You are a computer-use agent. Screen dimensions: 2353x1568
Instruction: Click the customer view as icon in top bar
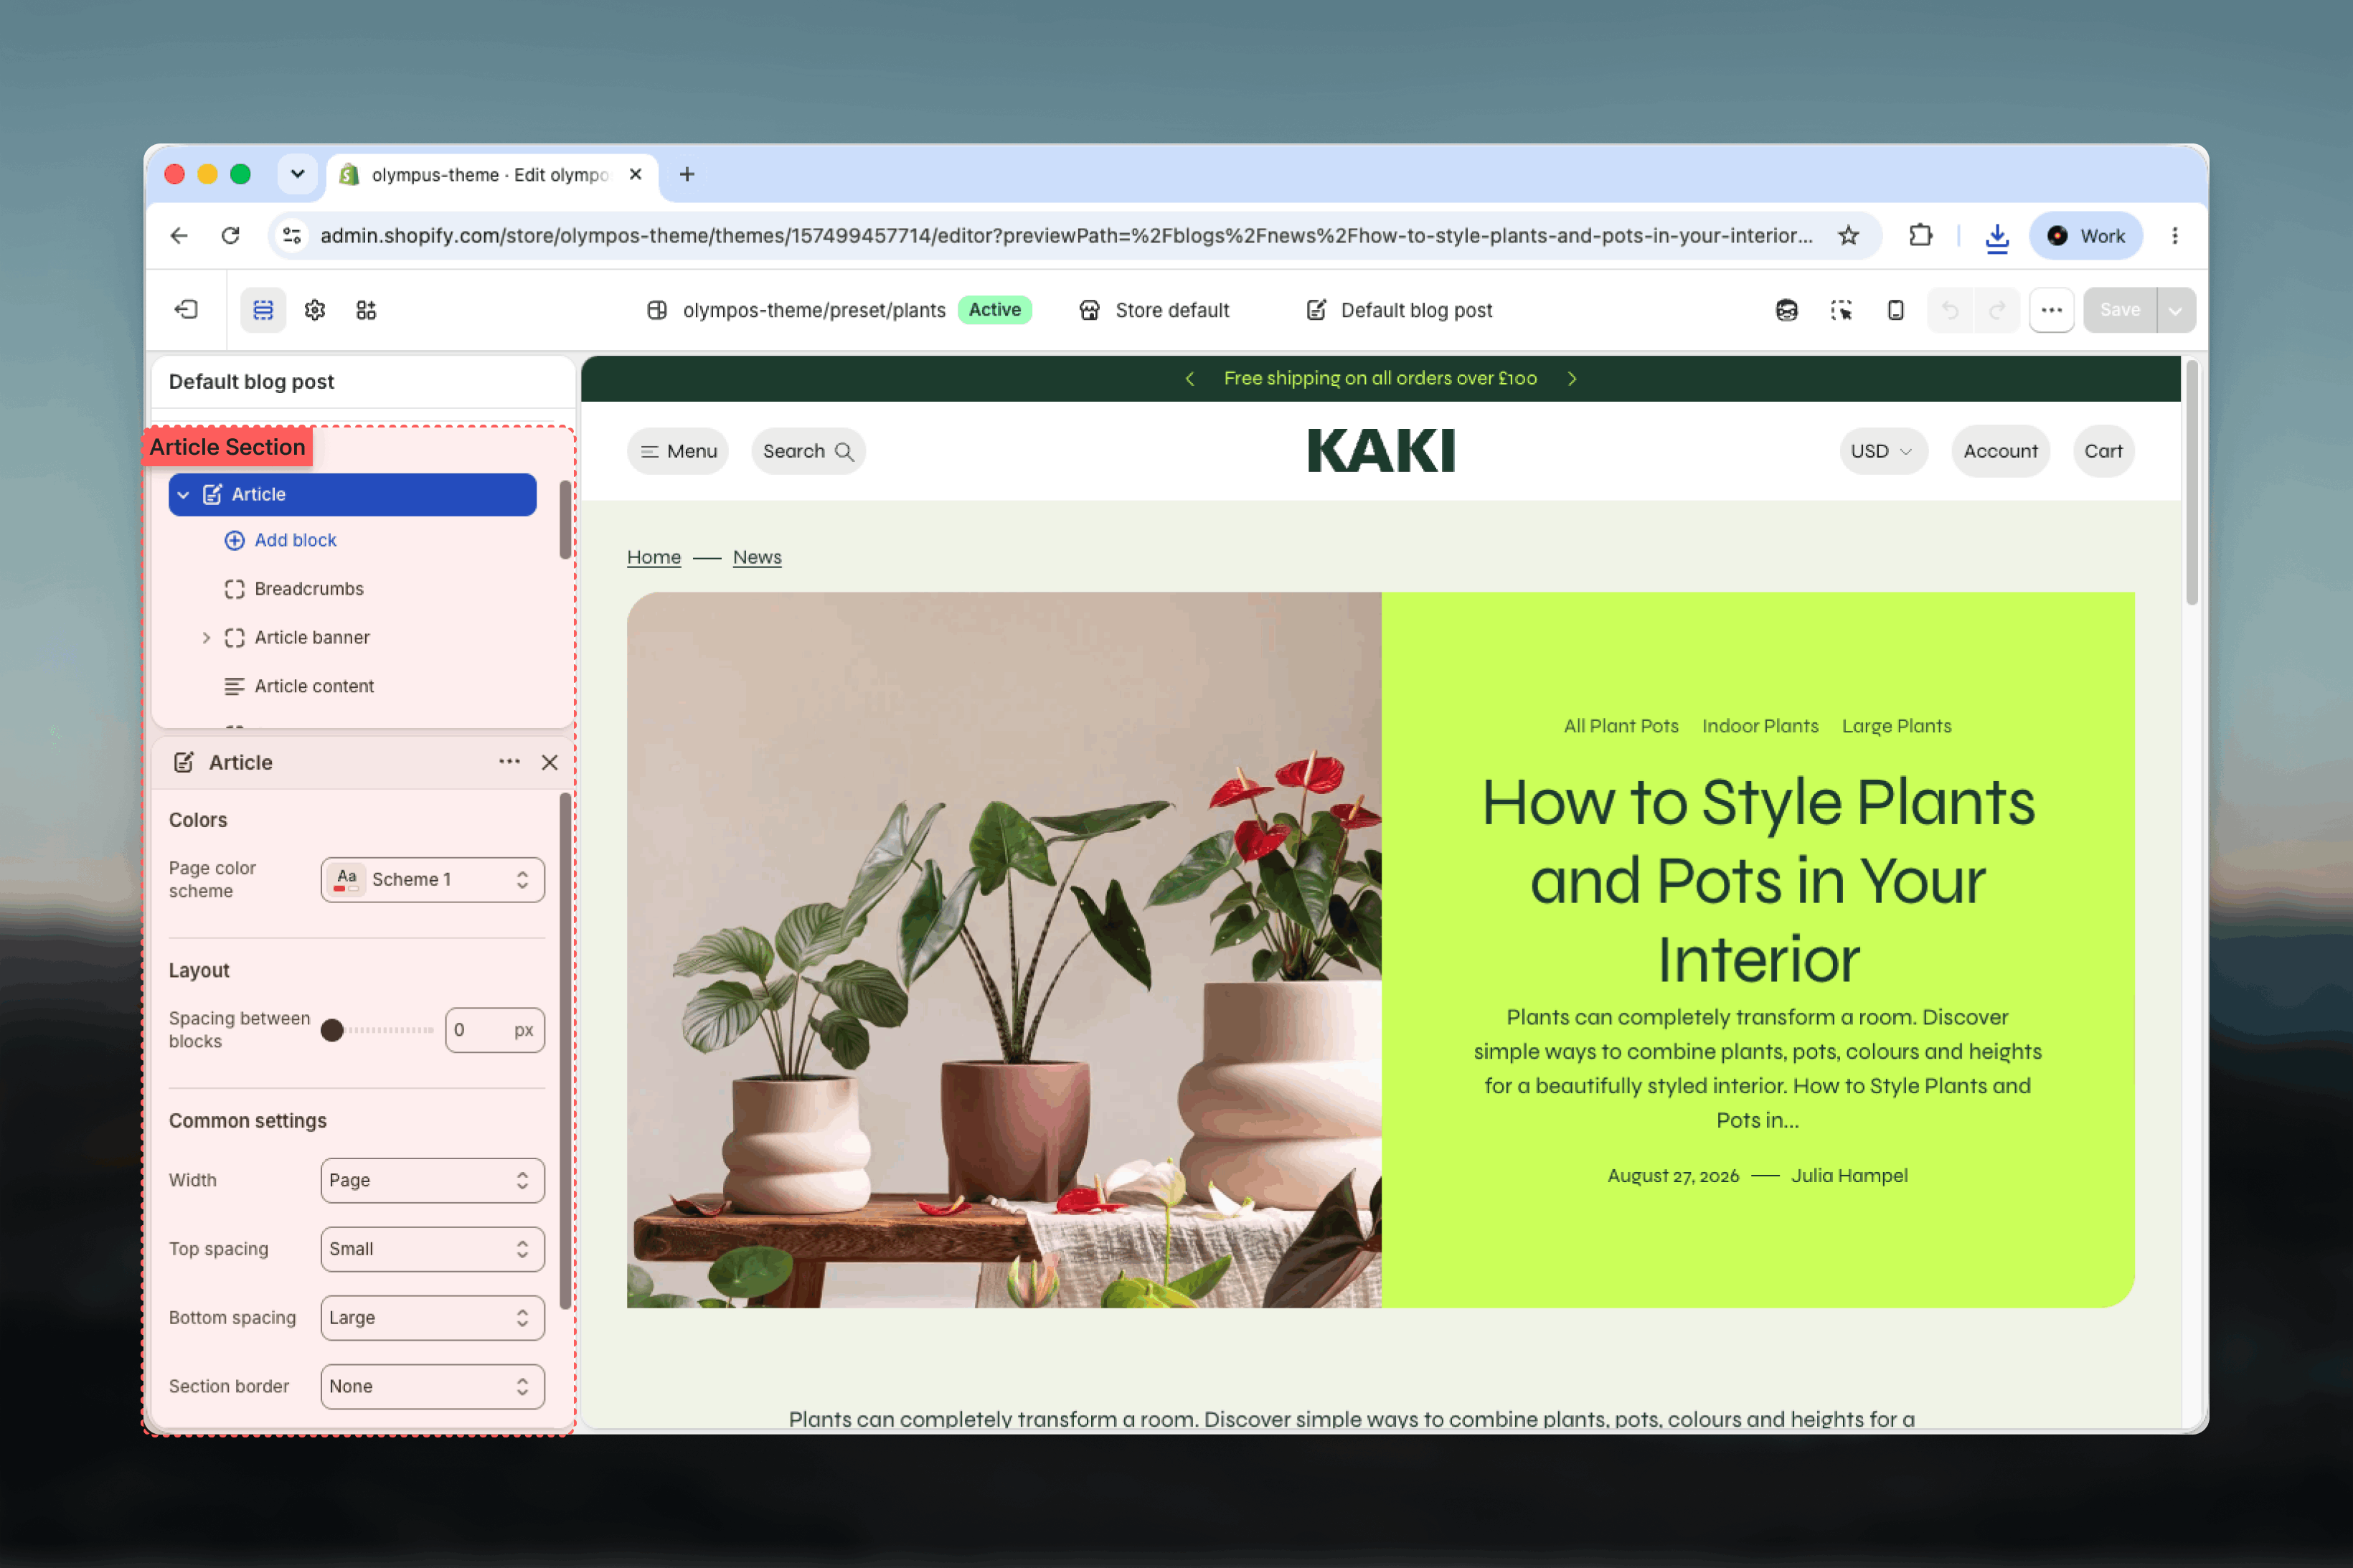pyautogui.click(x=1786, y=310)
